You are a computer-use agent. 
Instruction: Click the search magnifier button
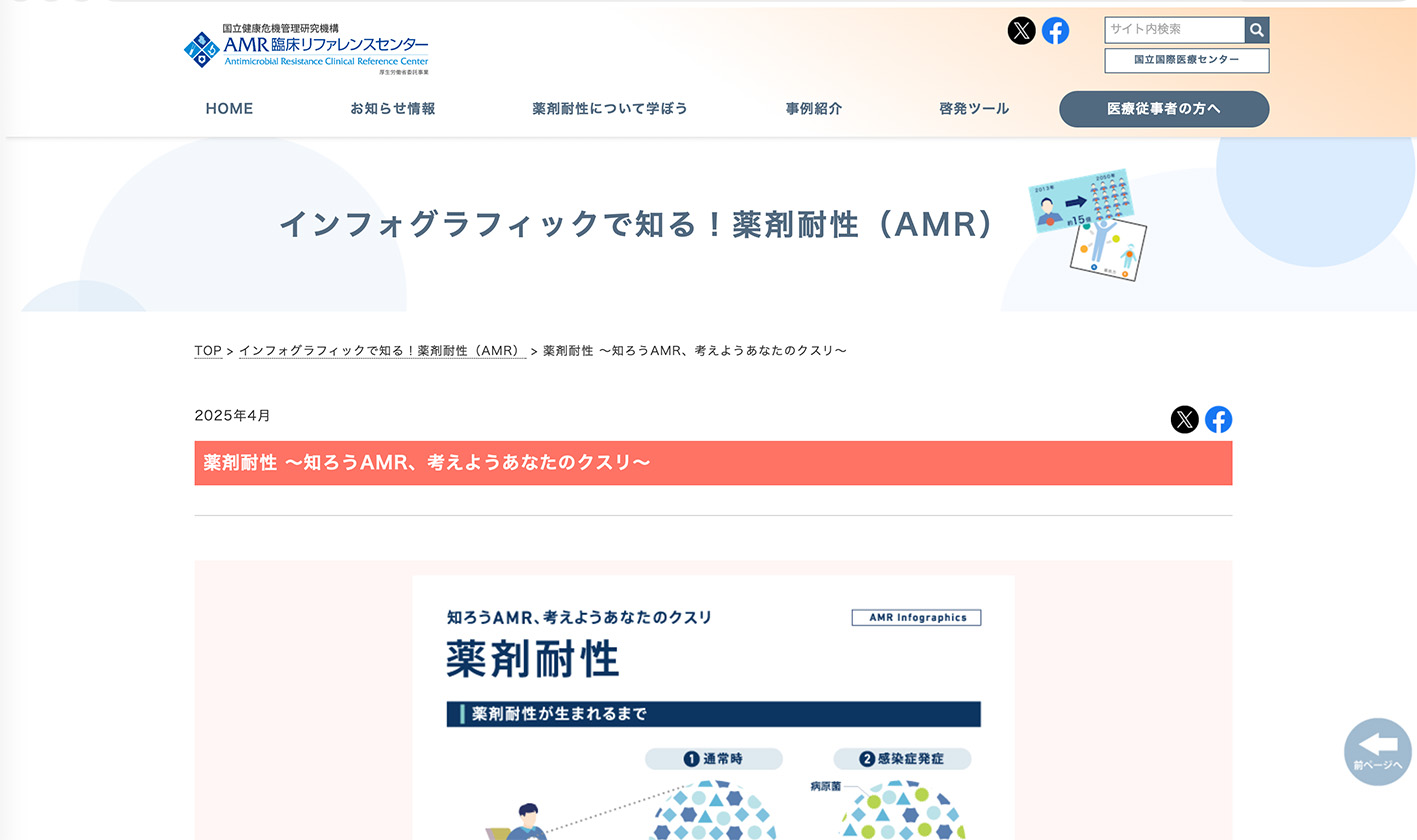coord(1257,30)
